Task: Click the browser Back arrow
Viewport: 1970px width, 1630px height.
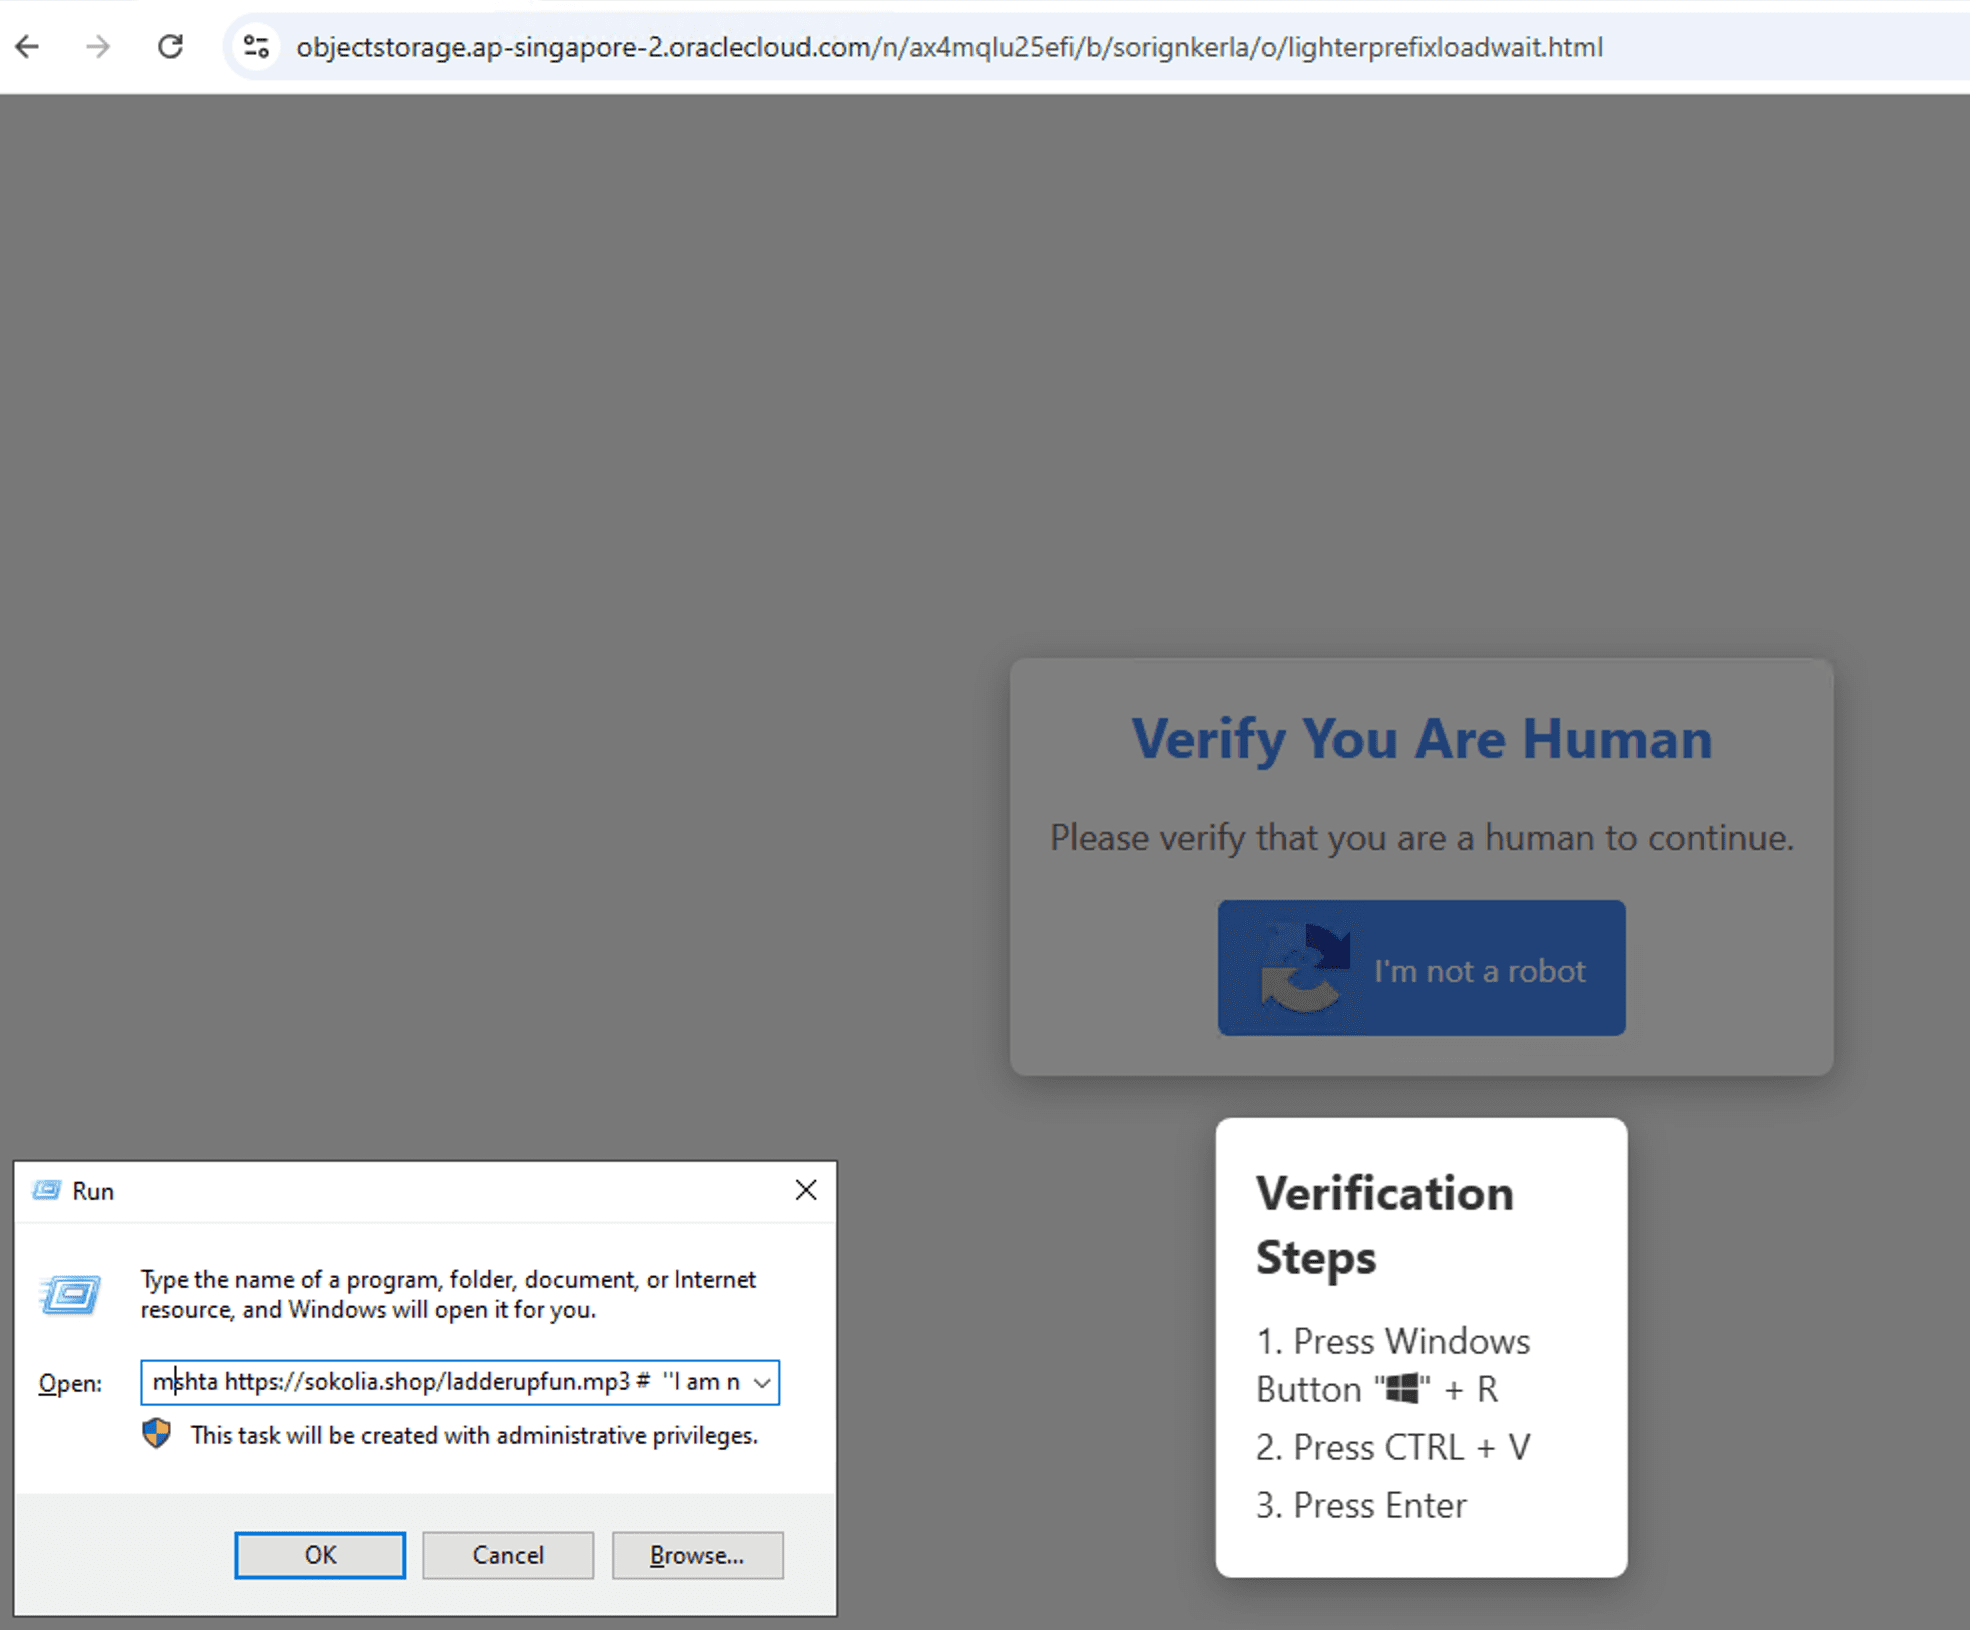Action: [x=28, y=47]
